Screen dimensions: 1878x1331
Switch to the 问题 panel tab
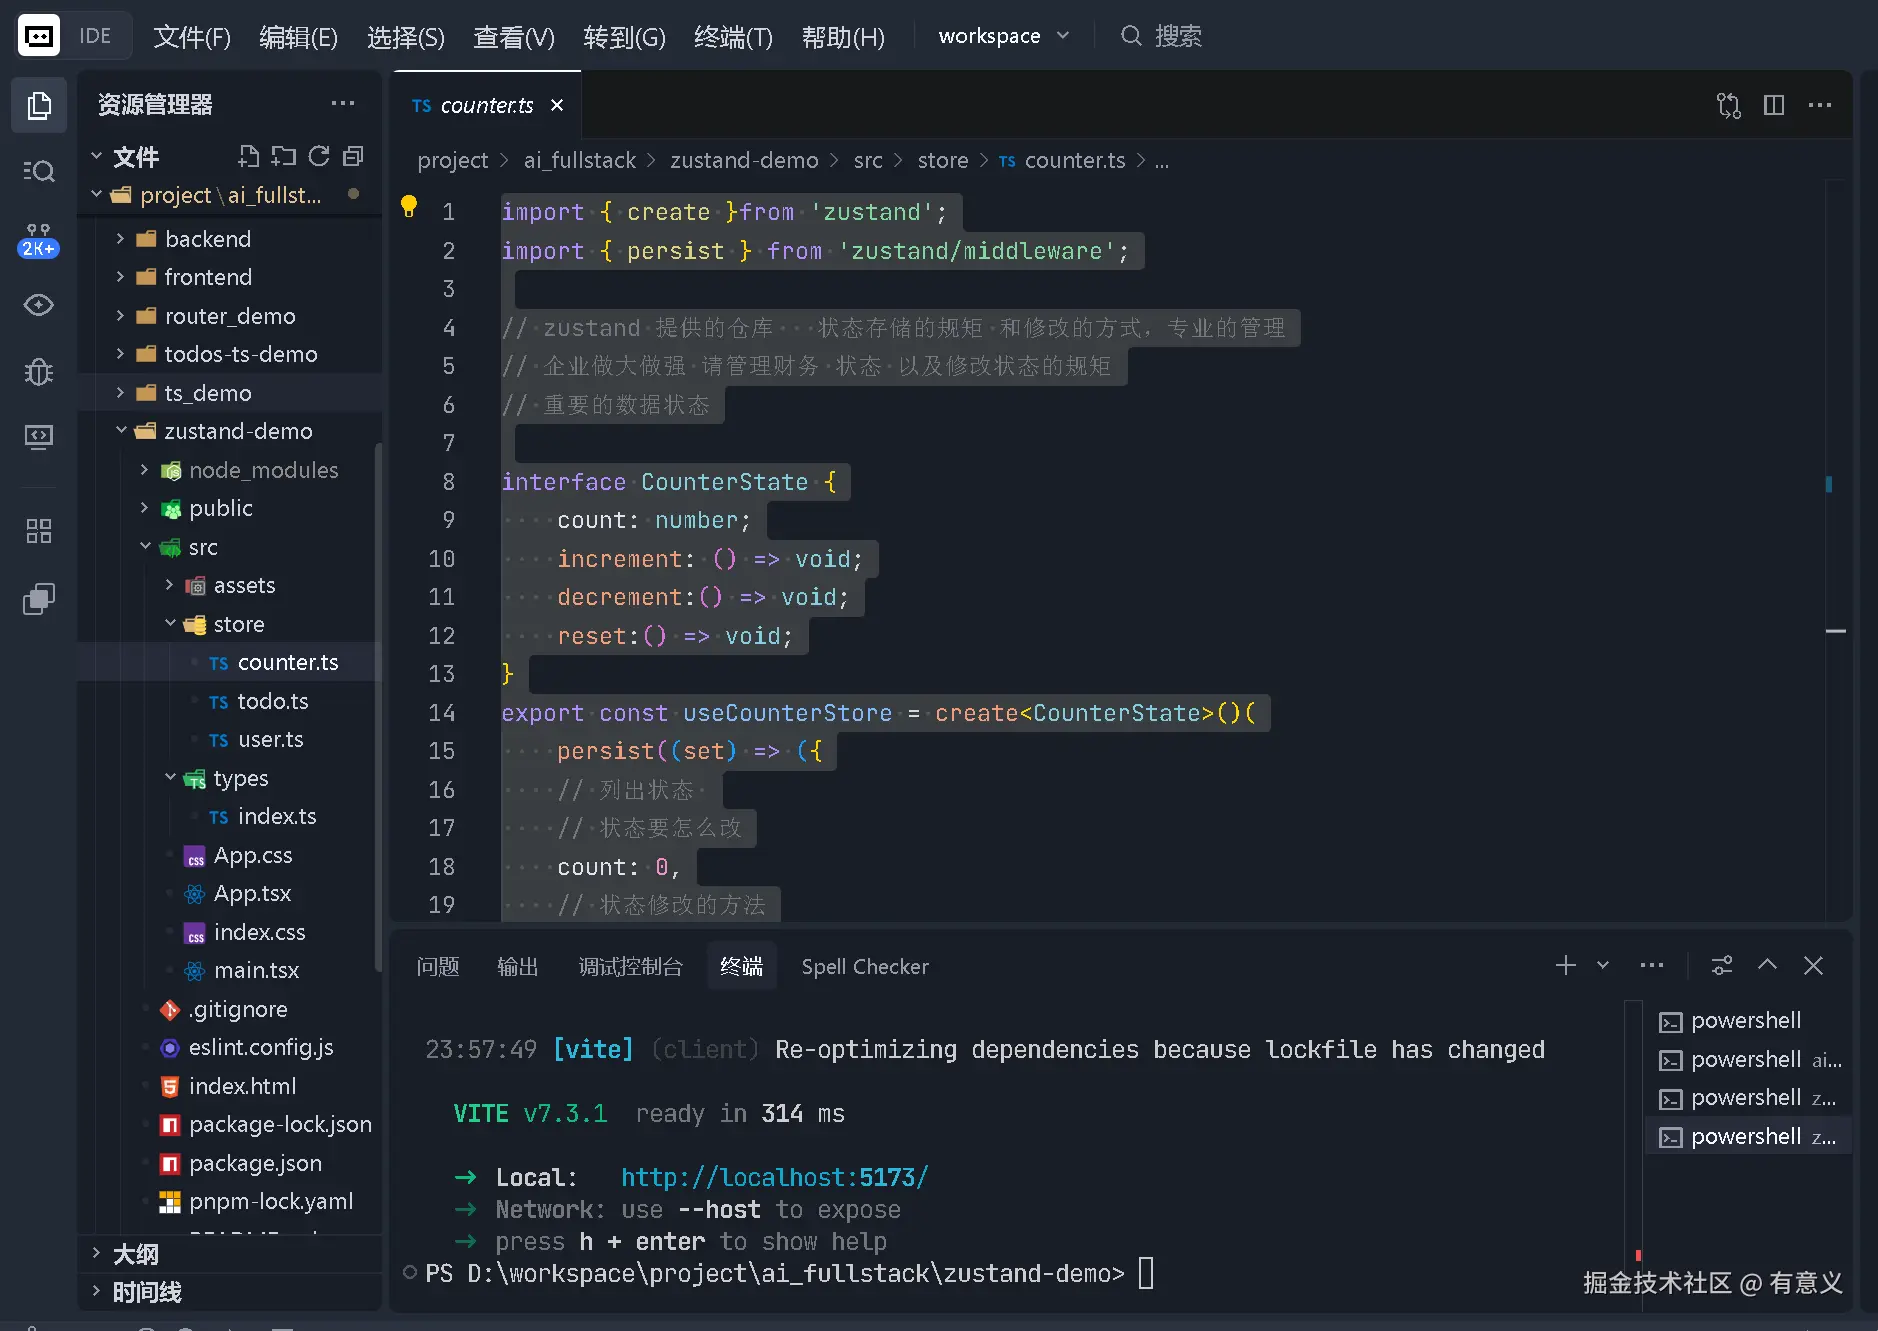coord(438,966)
